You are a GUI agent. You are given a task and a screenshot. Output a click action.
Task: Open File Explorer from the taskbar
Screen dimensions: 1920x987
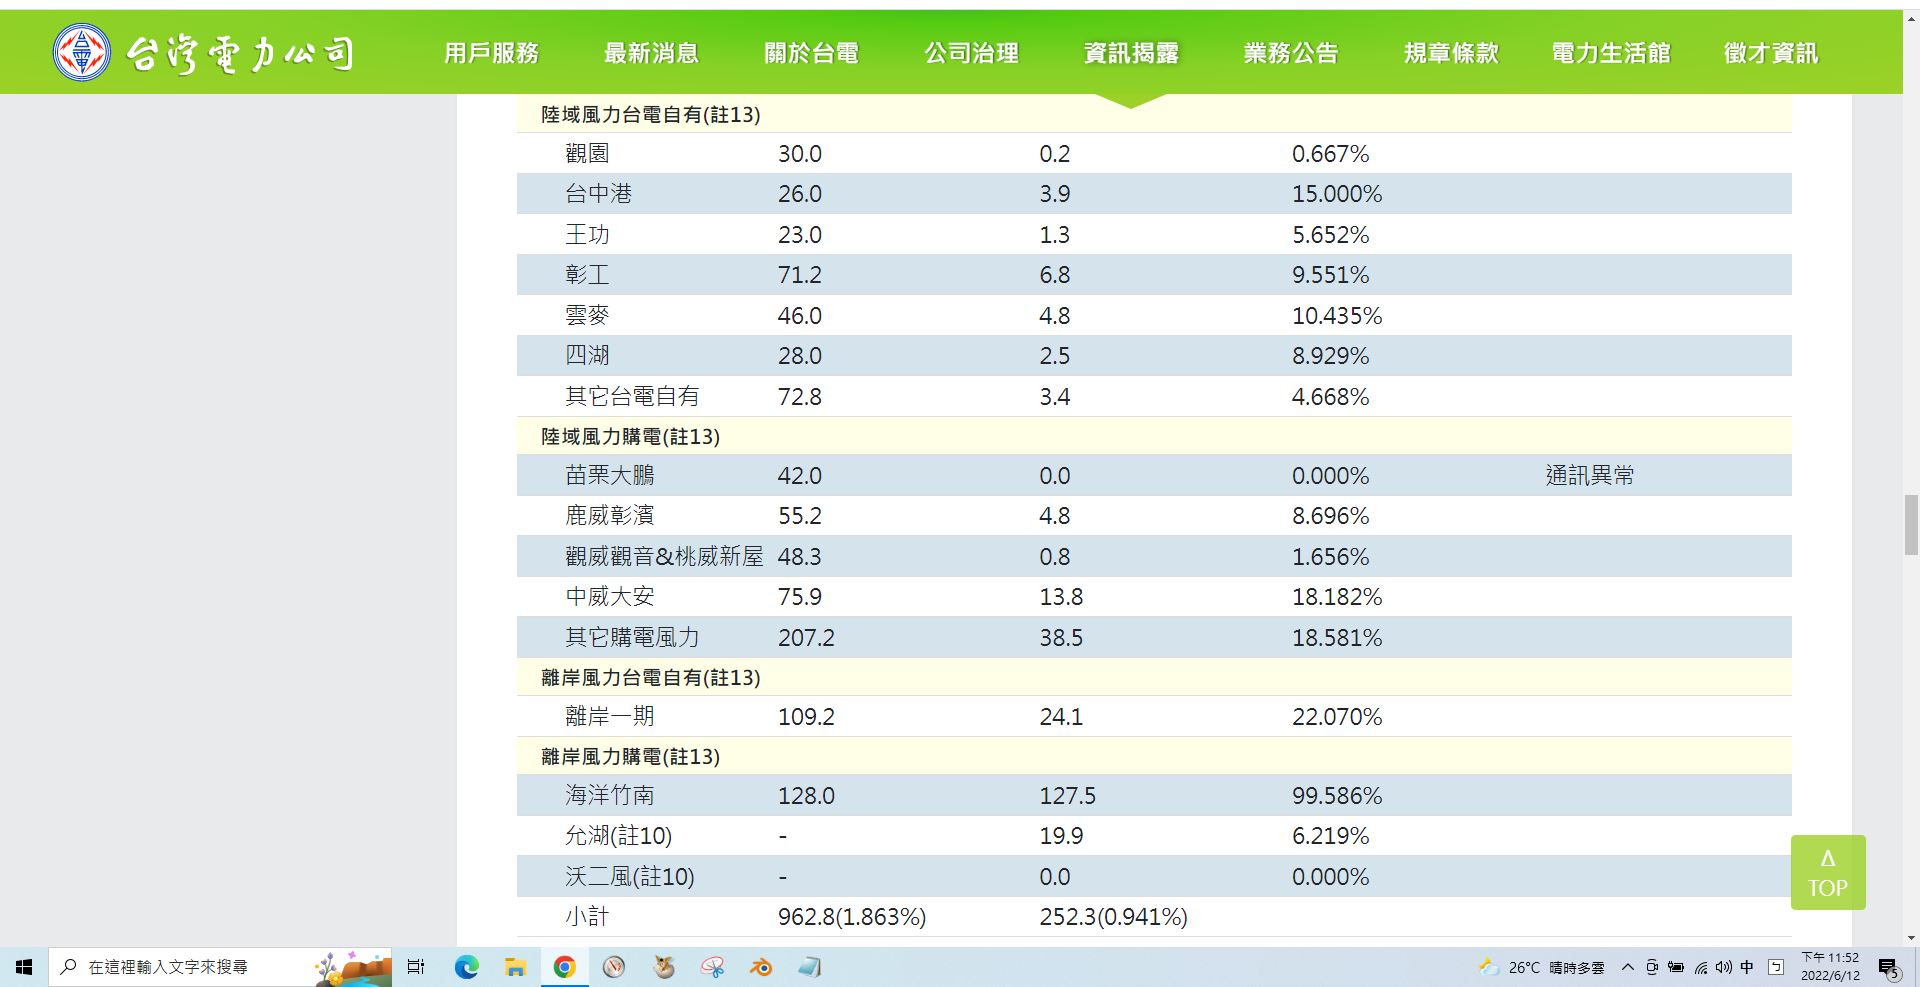coord(515,967)
